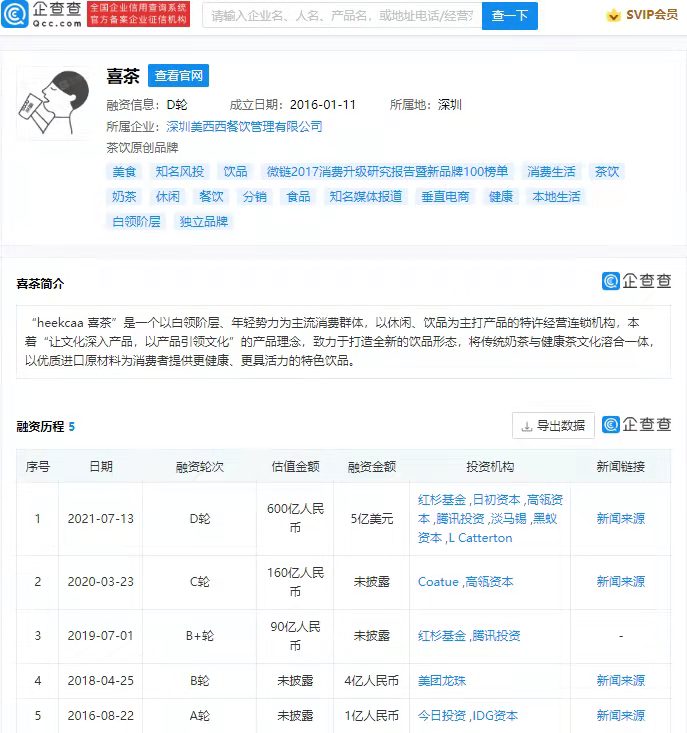The image size is (687, 733).
Task: Select the 知名风投 tag
Action: [x=179, y=172]
